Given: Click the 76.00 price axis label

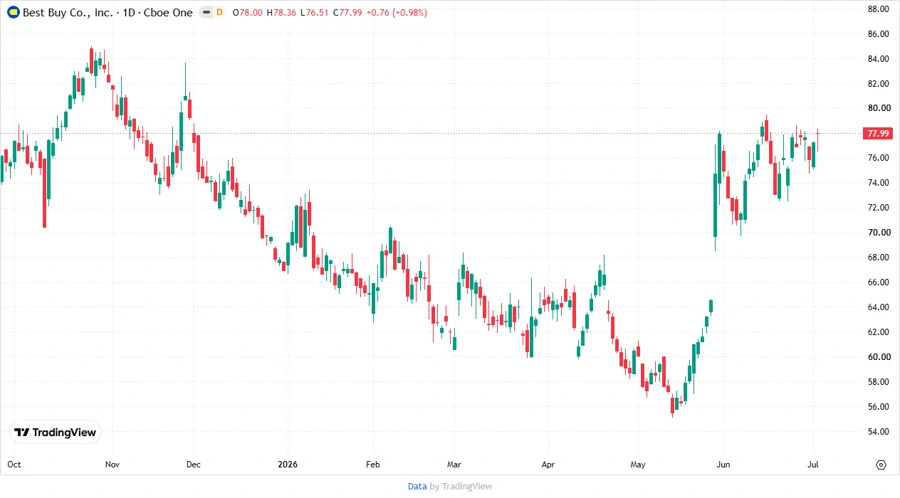Looking at the screenshot, I should pos(879,158).
